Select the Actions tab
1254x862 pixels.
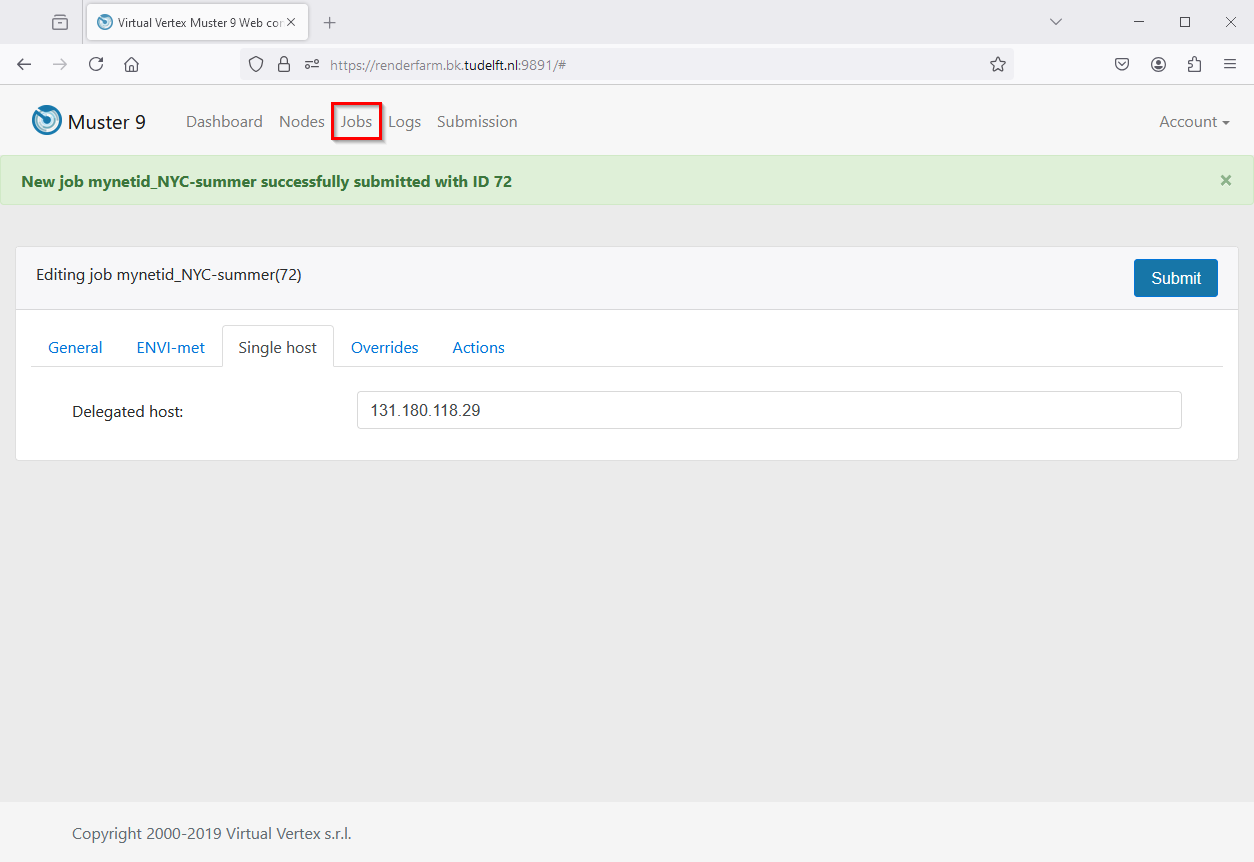478,348
